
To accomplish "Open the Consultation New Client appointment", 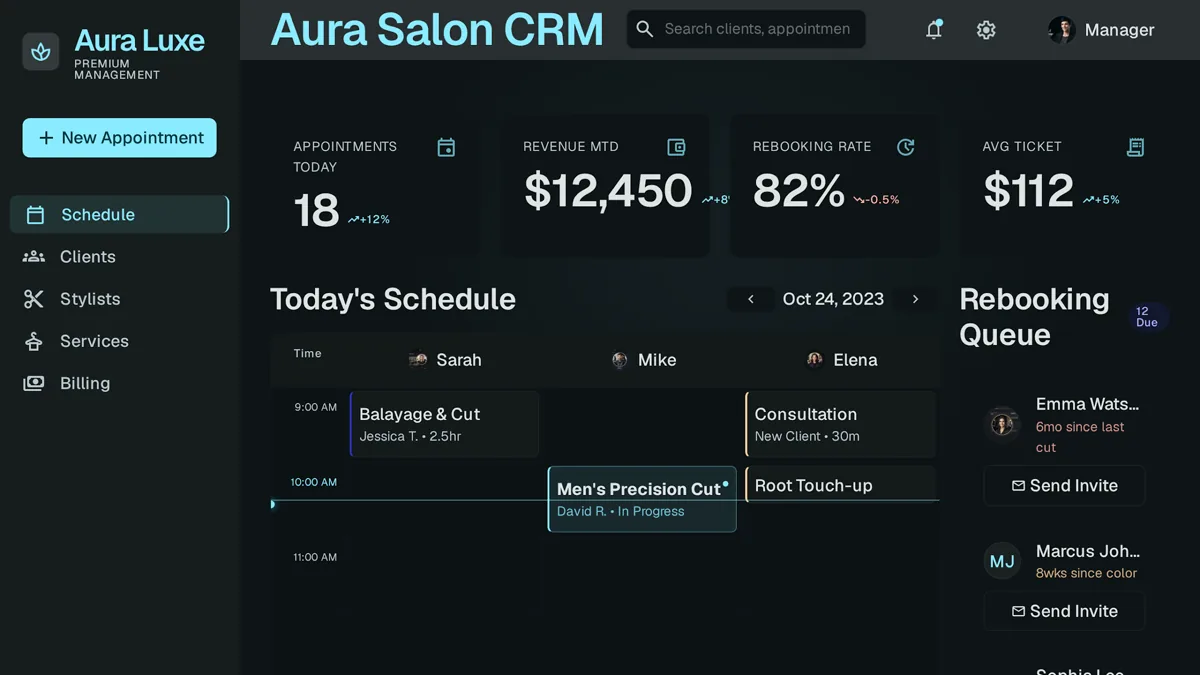I will [841, 424].
